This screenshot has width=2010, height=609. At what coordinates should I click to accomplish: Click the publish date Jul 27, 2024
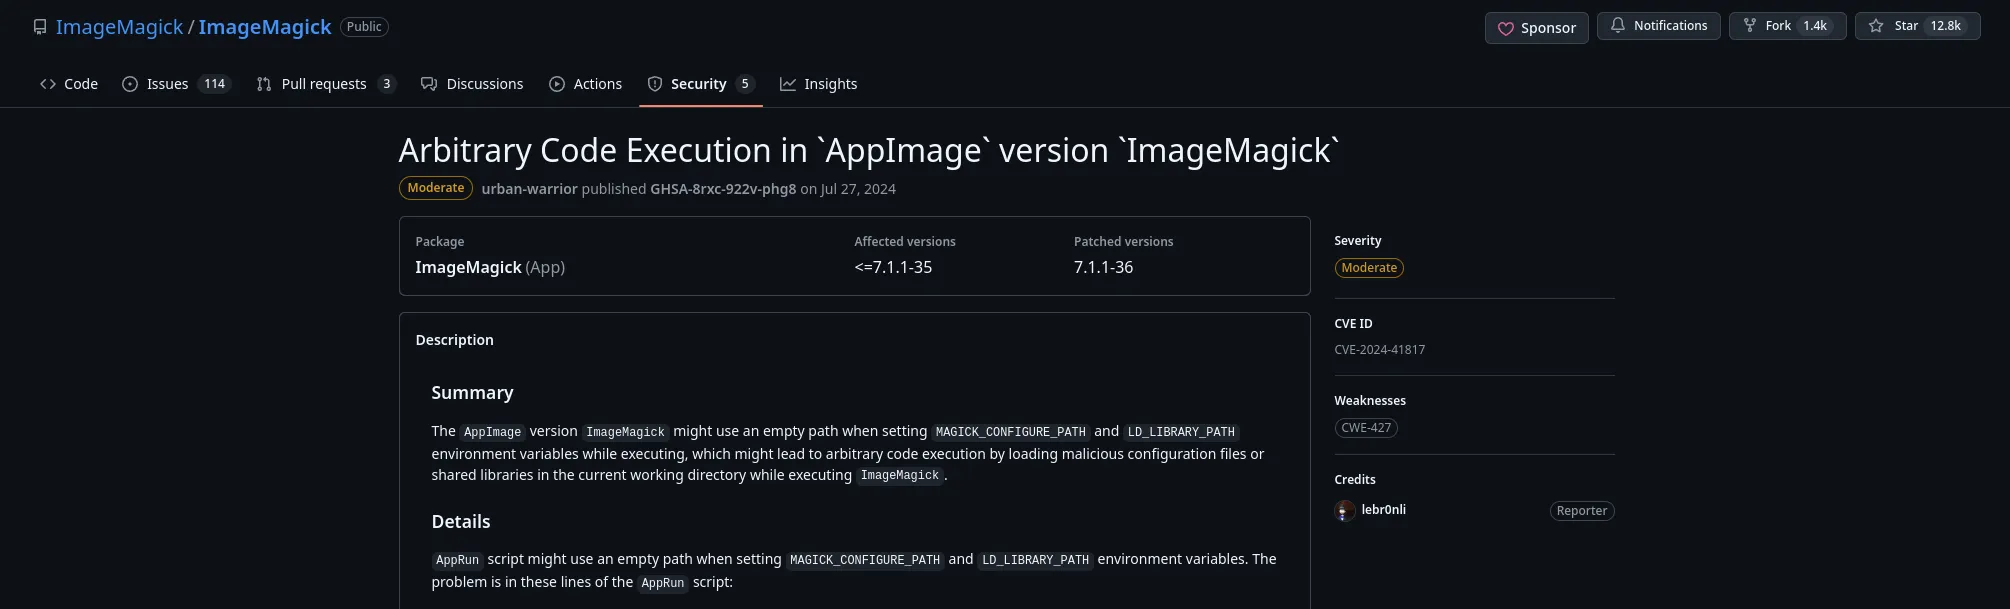[x=858, y=189]
